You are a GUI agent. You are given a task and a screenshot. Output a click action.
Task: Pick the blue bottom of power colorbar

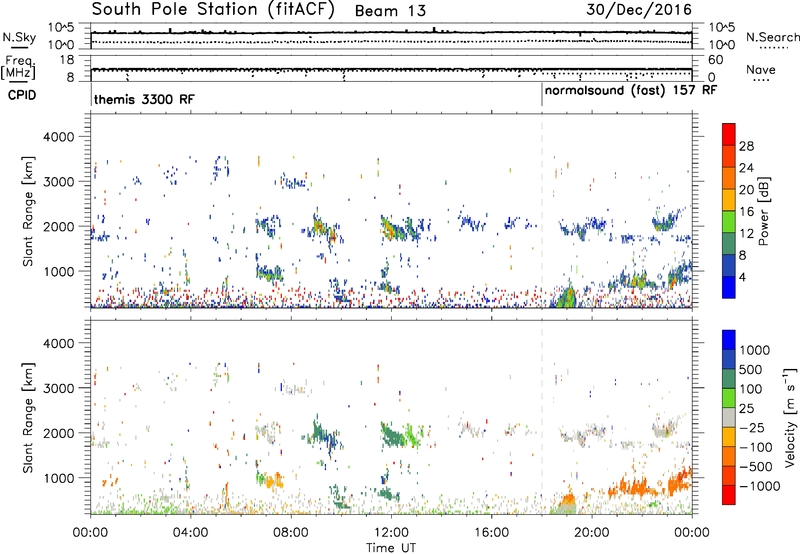(729, 287)
